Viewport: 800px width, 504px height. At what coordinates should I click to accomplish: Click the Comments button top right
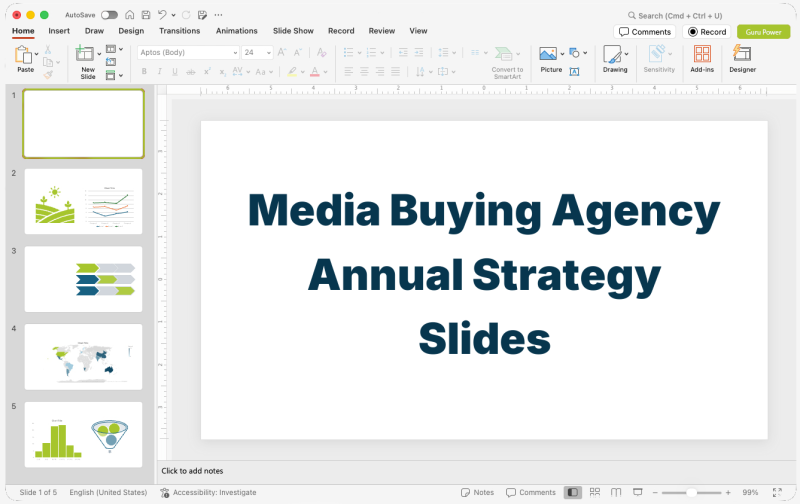tap(645, 32)
